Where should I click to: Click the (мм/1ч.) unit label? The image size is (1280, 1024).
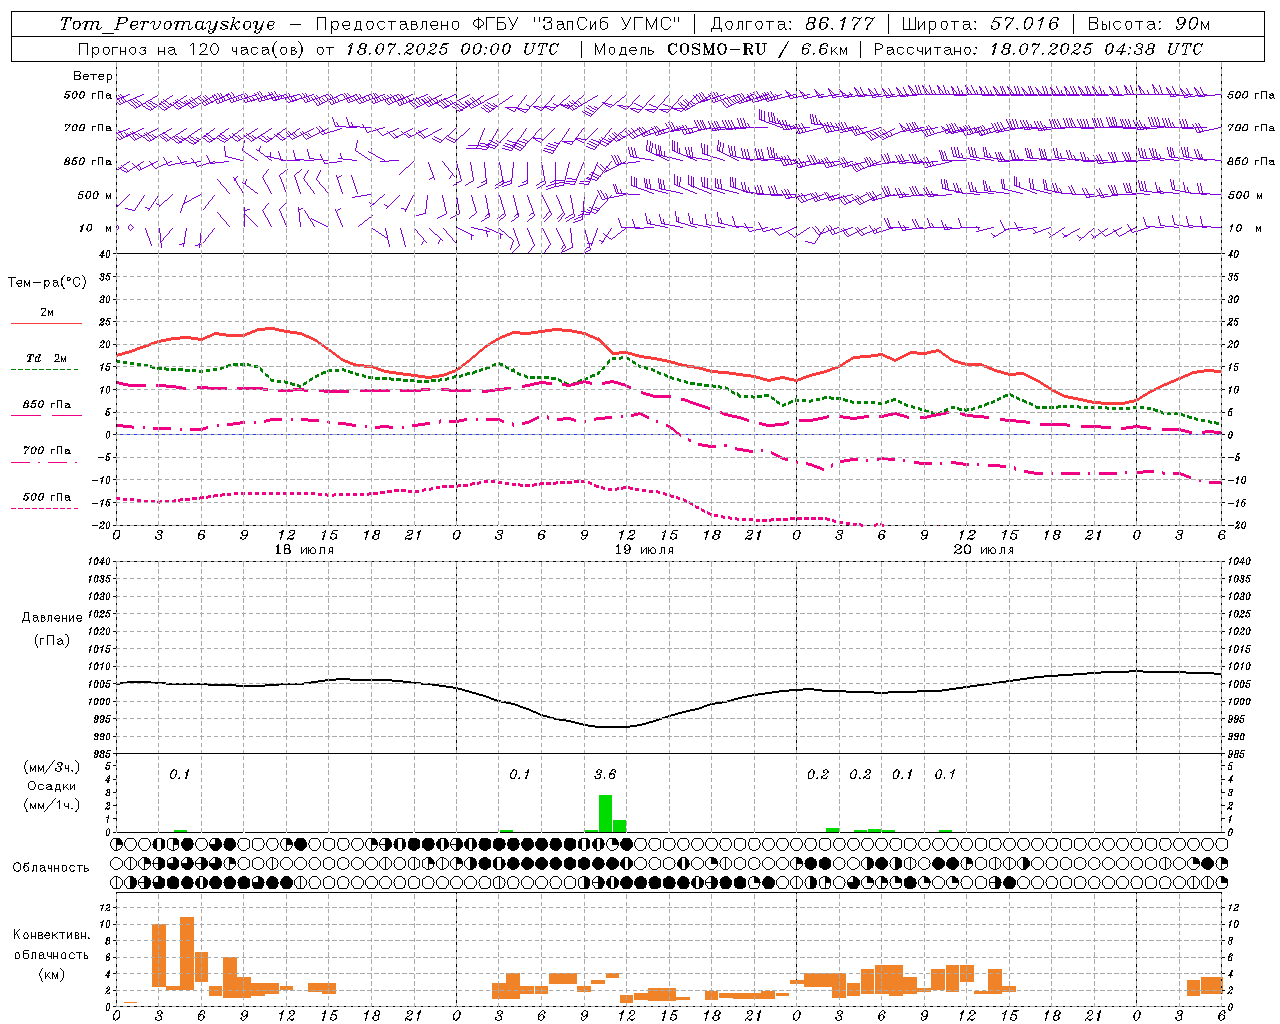click(x=52, y=805)
